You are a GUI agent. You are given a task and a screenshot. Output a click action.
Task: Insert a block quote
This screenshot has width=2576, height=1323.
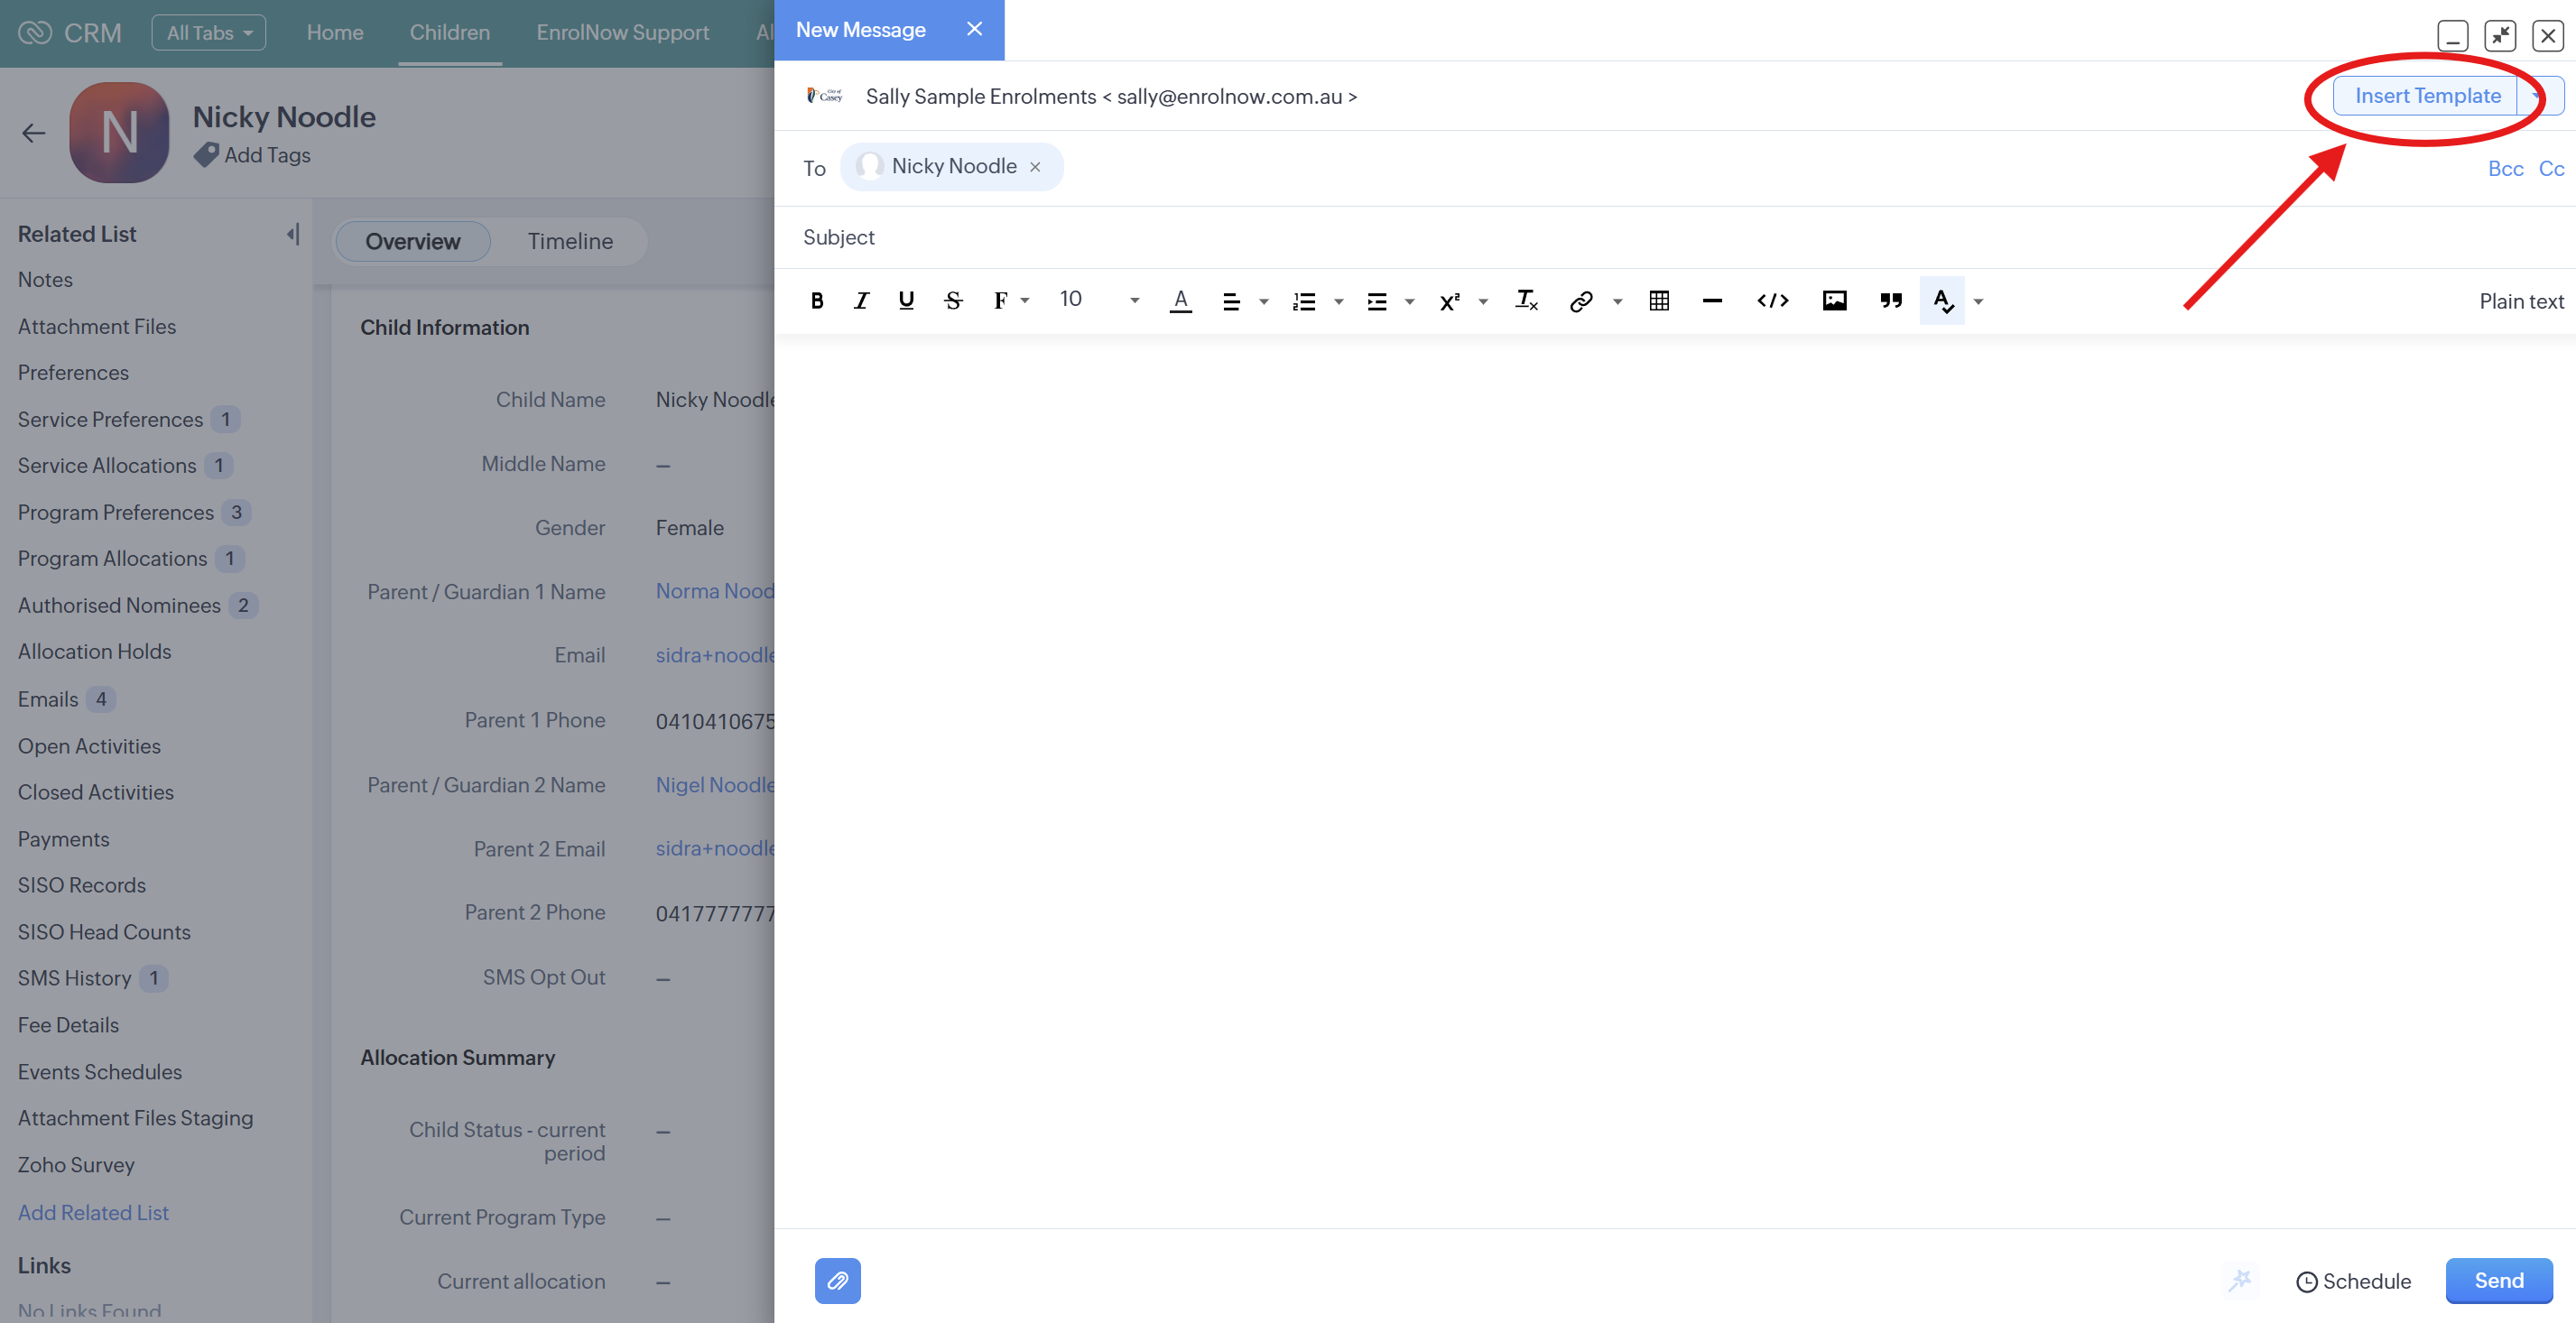pyautogui.click(x=1890, y=300)
